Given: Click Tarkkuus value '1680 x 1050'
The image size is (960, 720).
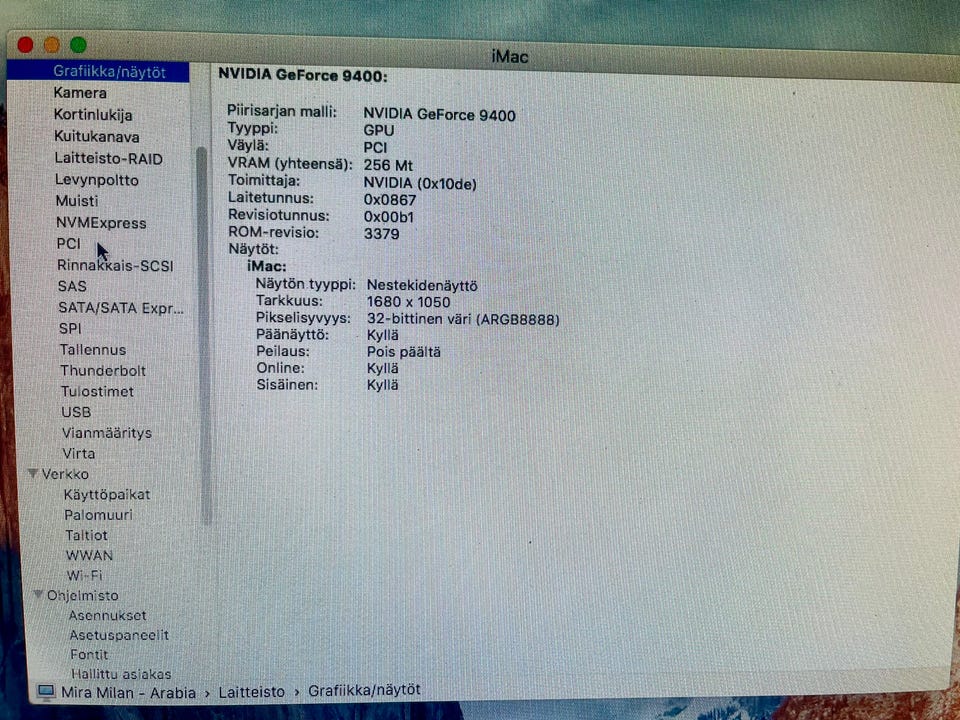Looking at the screenshot, I should pyautogui.click(x=408, y=302).
